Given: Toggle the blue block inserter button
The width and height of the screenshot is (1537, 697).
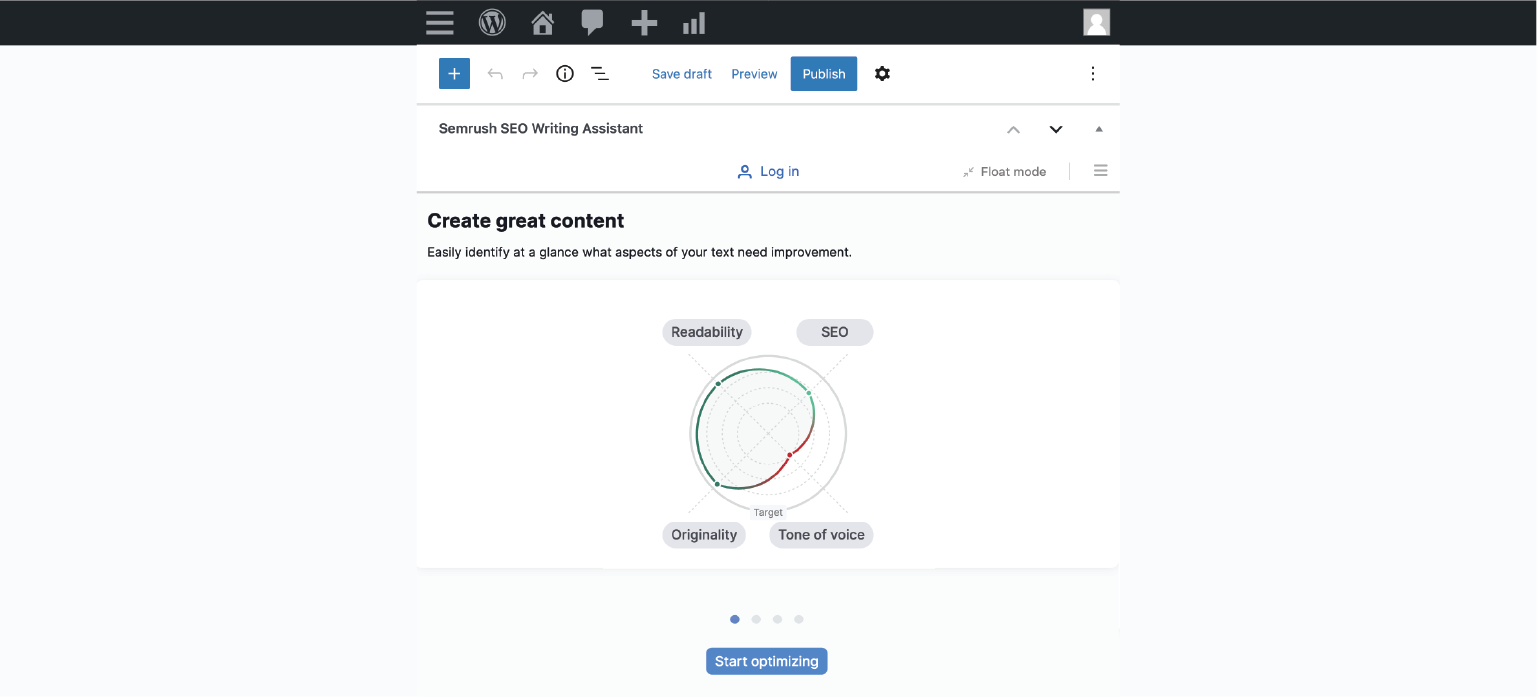Looking at the screenshot, I should pyautogui.click(x=454, y=73).
